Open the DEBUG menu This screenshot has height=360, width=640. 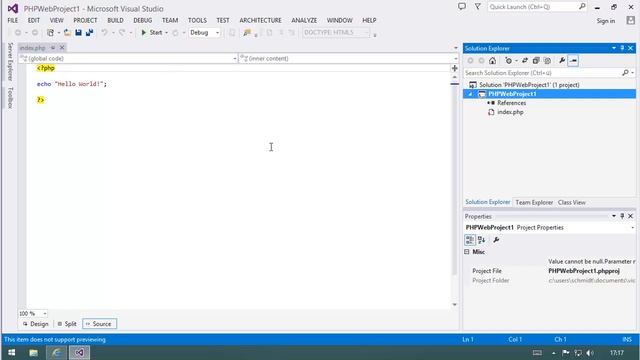point(142,20)
